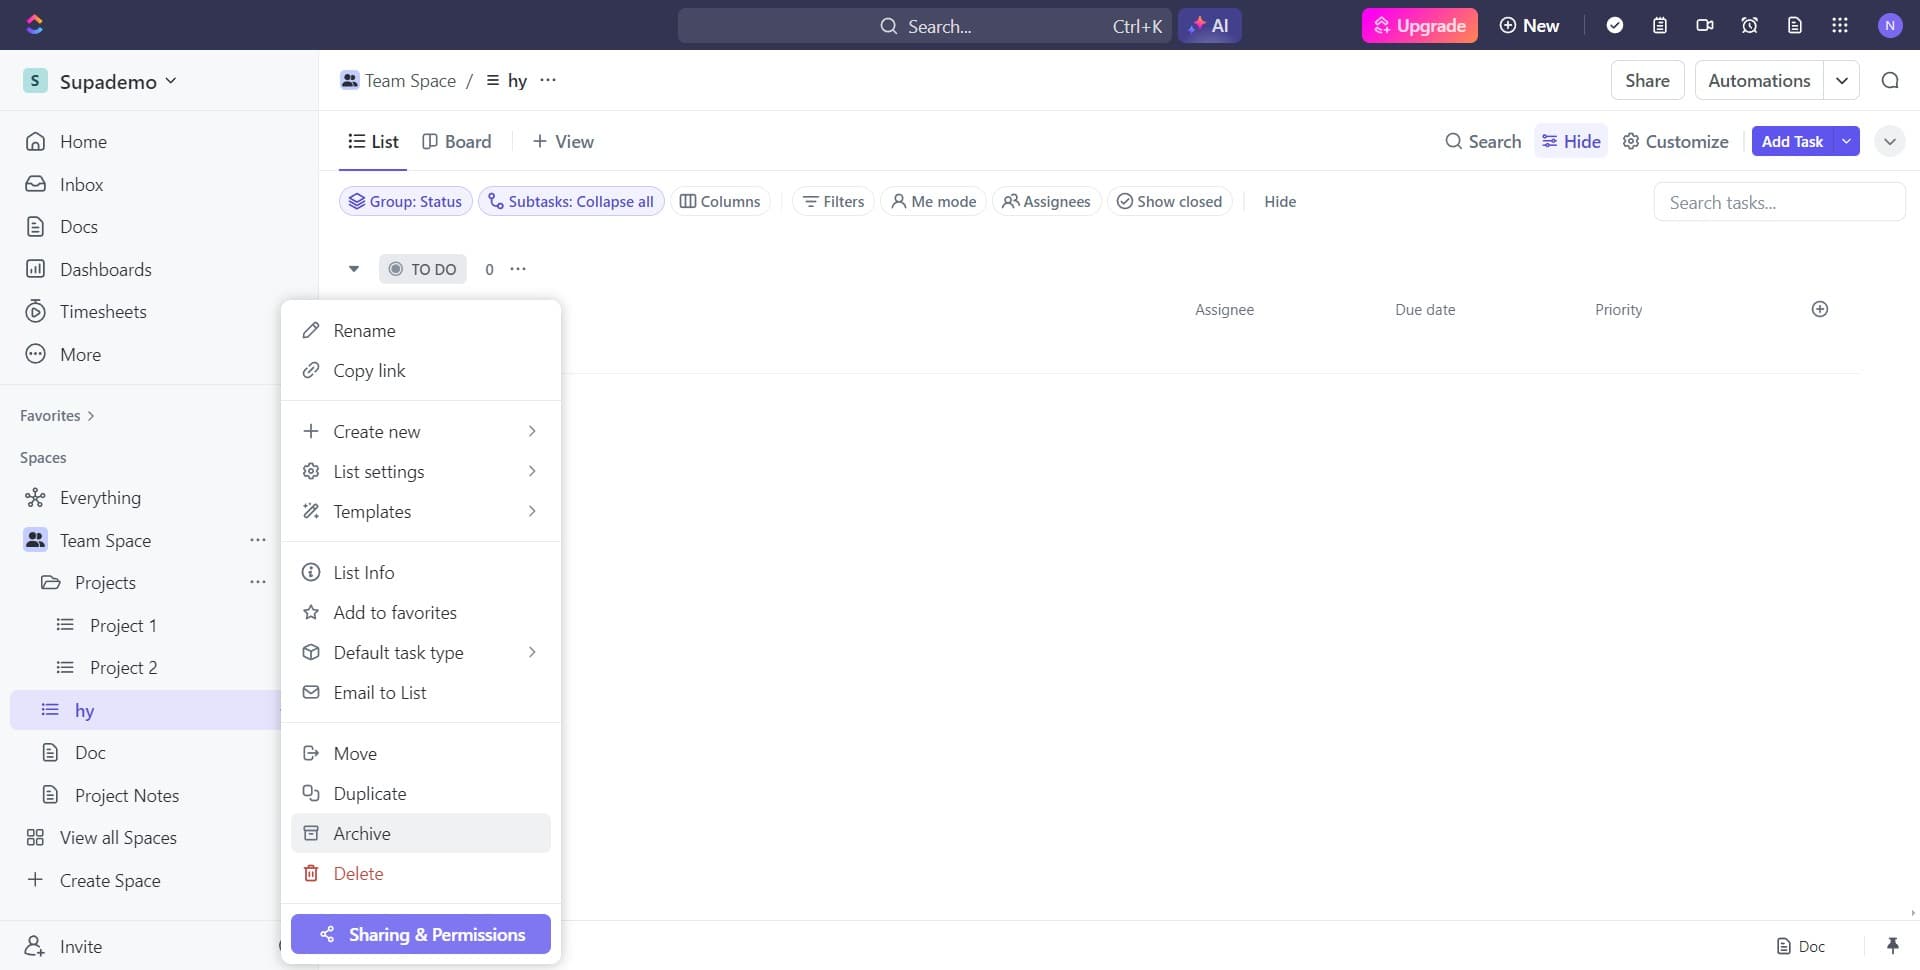Collapse the TO DO group
Viewport: 1920px width, 970px height.
pos(353,268)
